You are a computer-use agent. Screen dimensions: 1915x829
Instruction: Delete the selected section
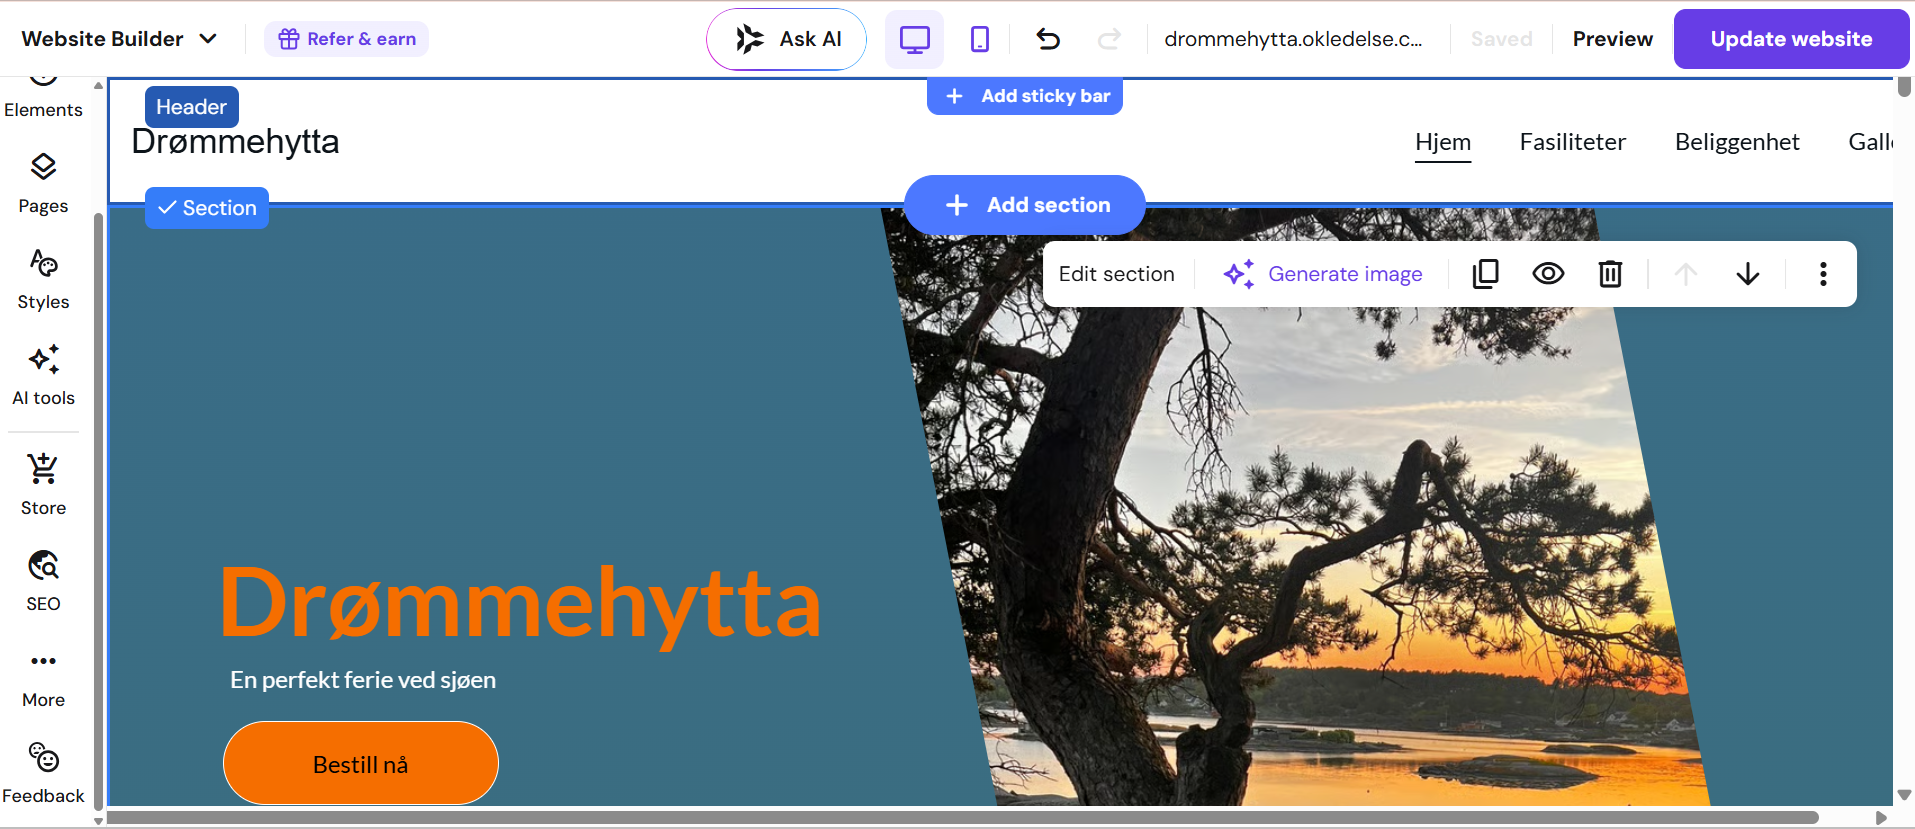tap(1610, 274)
